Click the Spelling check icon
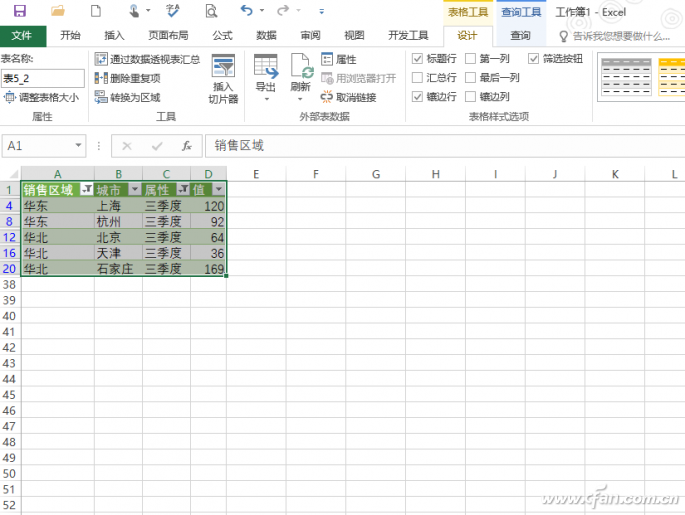Screen dimensions: 685x515 coord(173,11)
